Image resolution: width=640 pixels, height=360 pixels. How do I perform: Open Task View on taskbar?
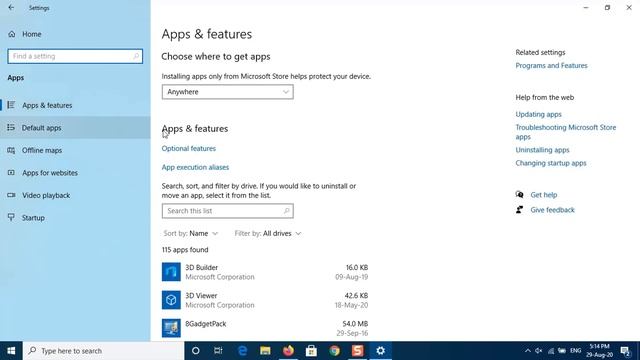(x=218, y=351)
